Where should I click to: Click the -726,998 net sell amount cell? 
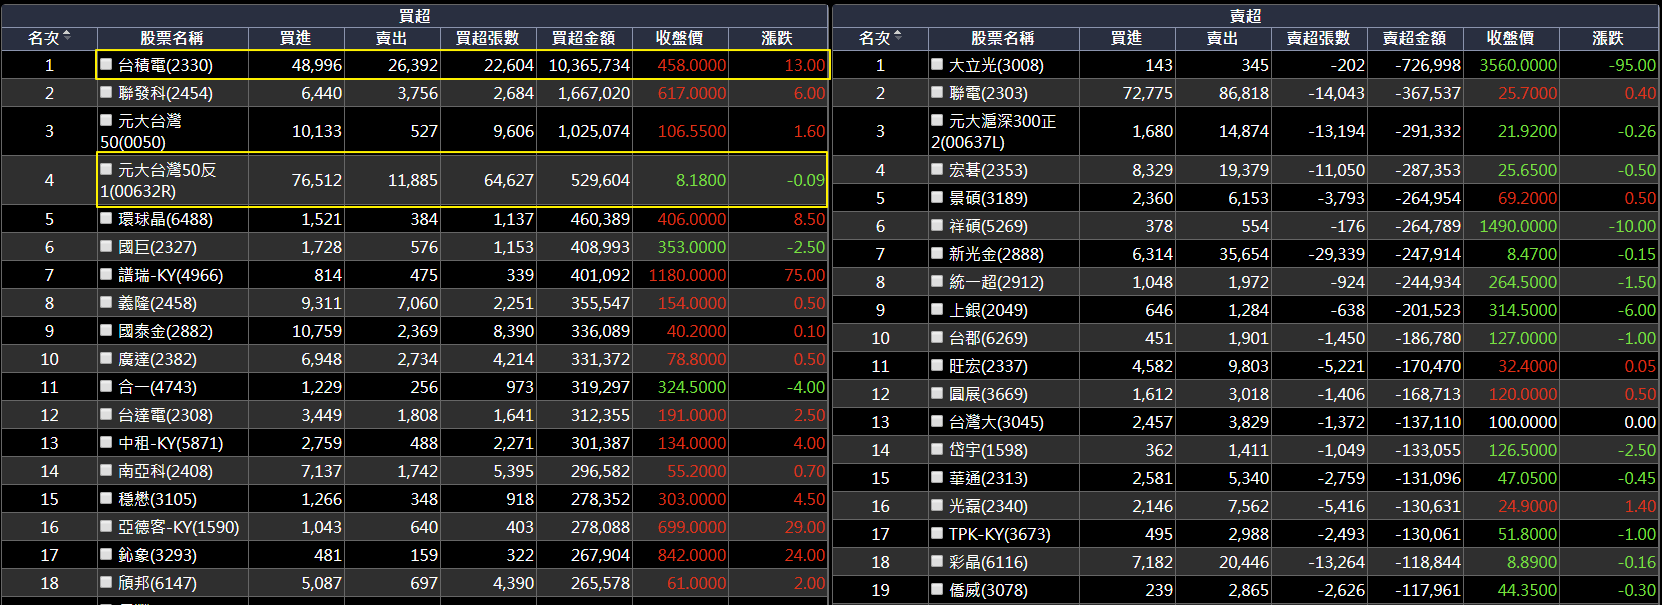[x=1415, y=65]
